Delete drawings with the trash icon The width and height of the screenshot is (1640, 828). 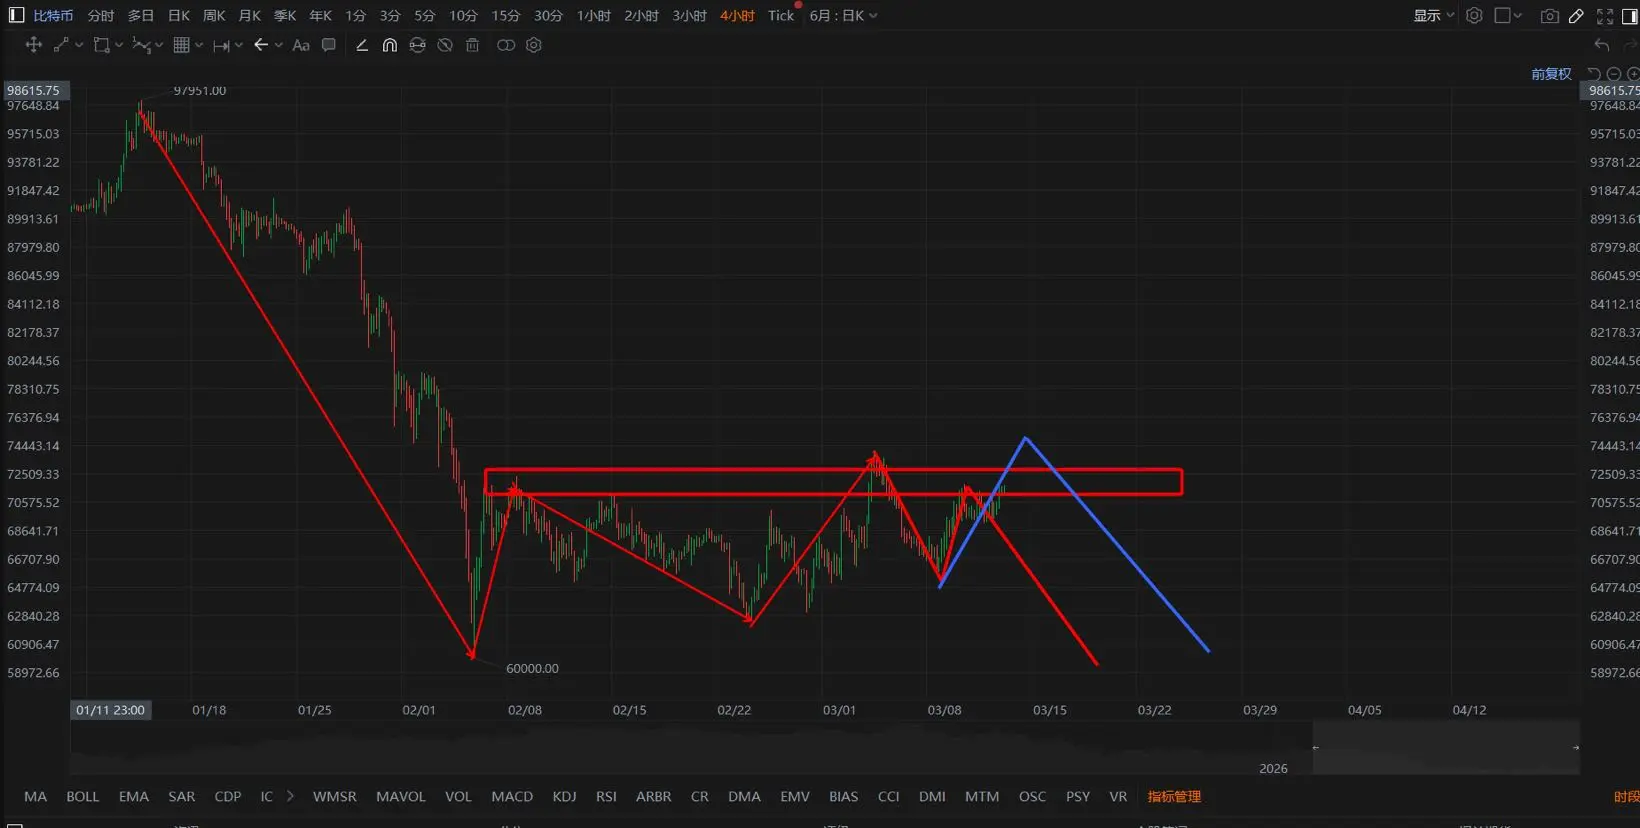(x=473, y=45)
